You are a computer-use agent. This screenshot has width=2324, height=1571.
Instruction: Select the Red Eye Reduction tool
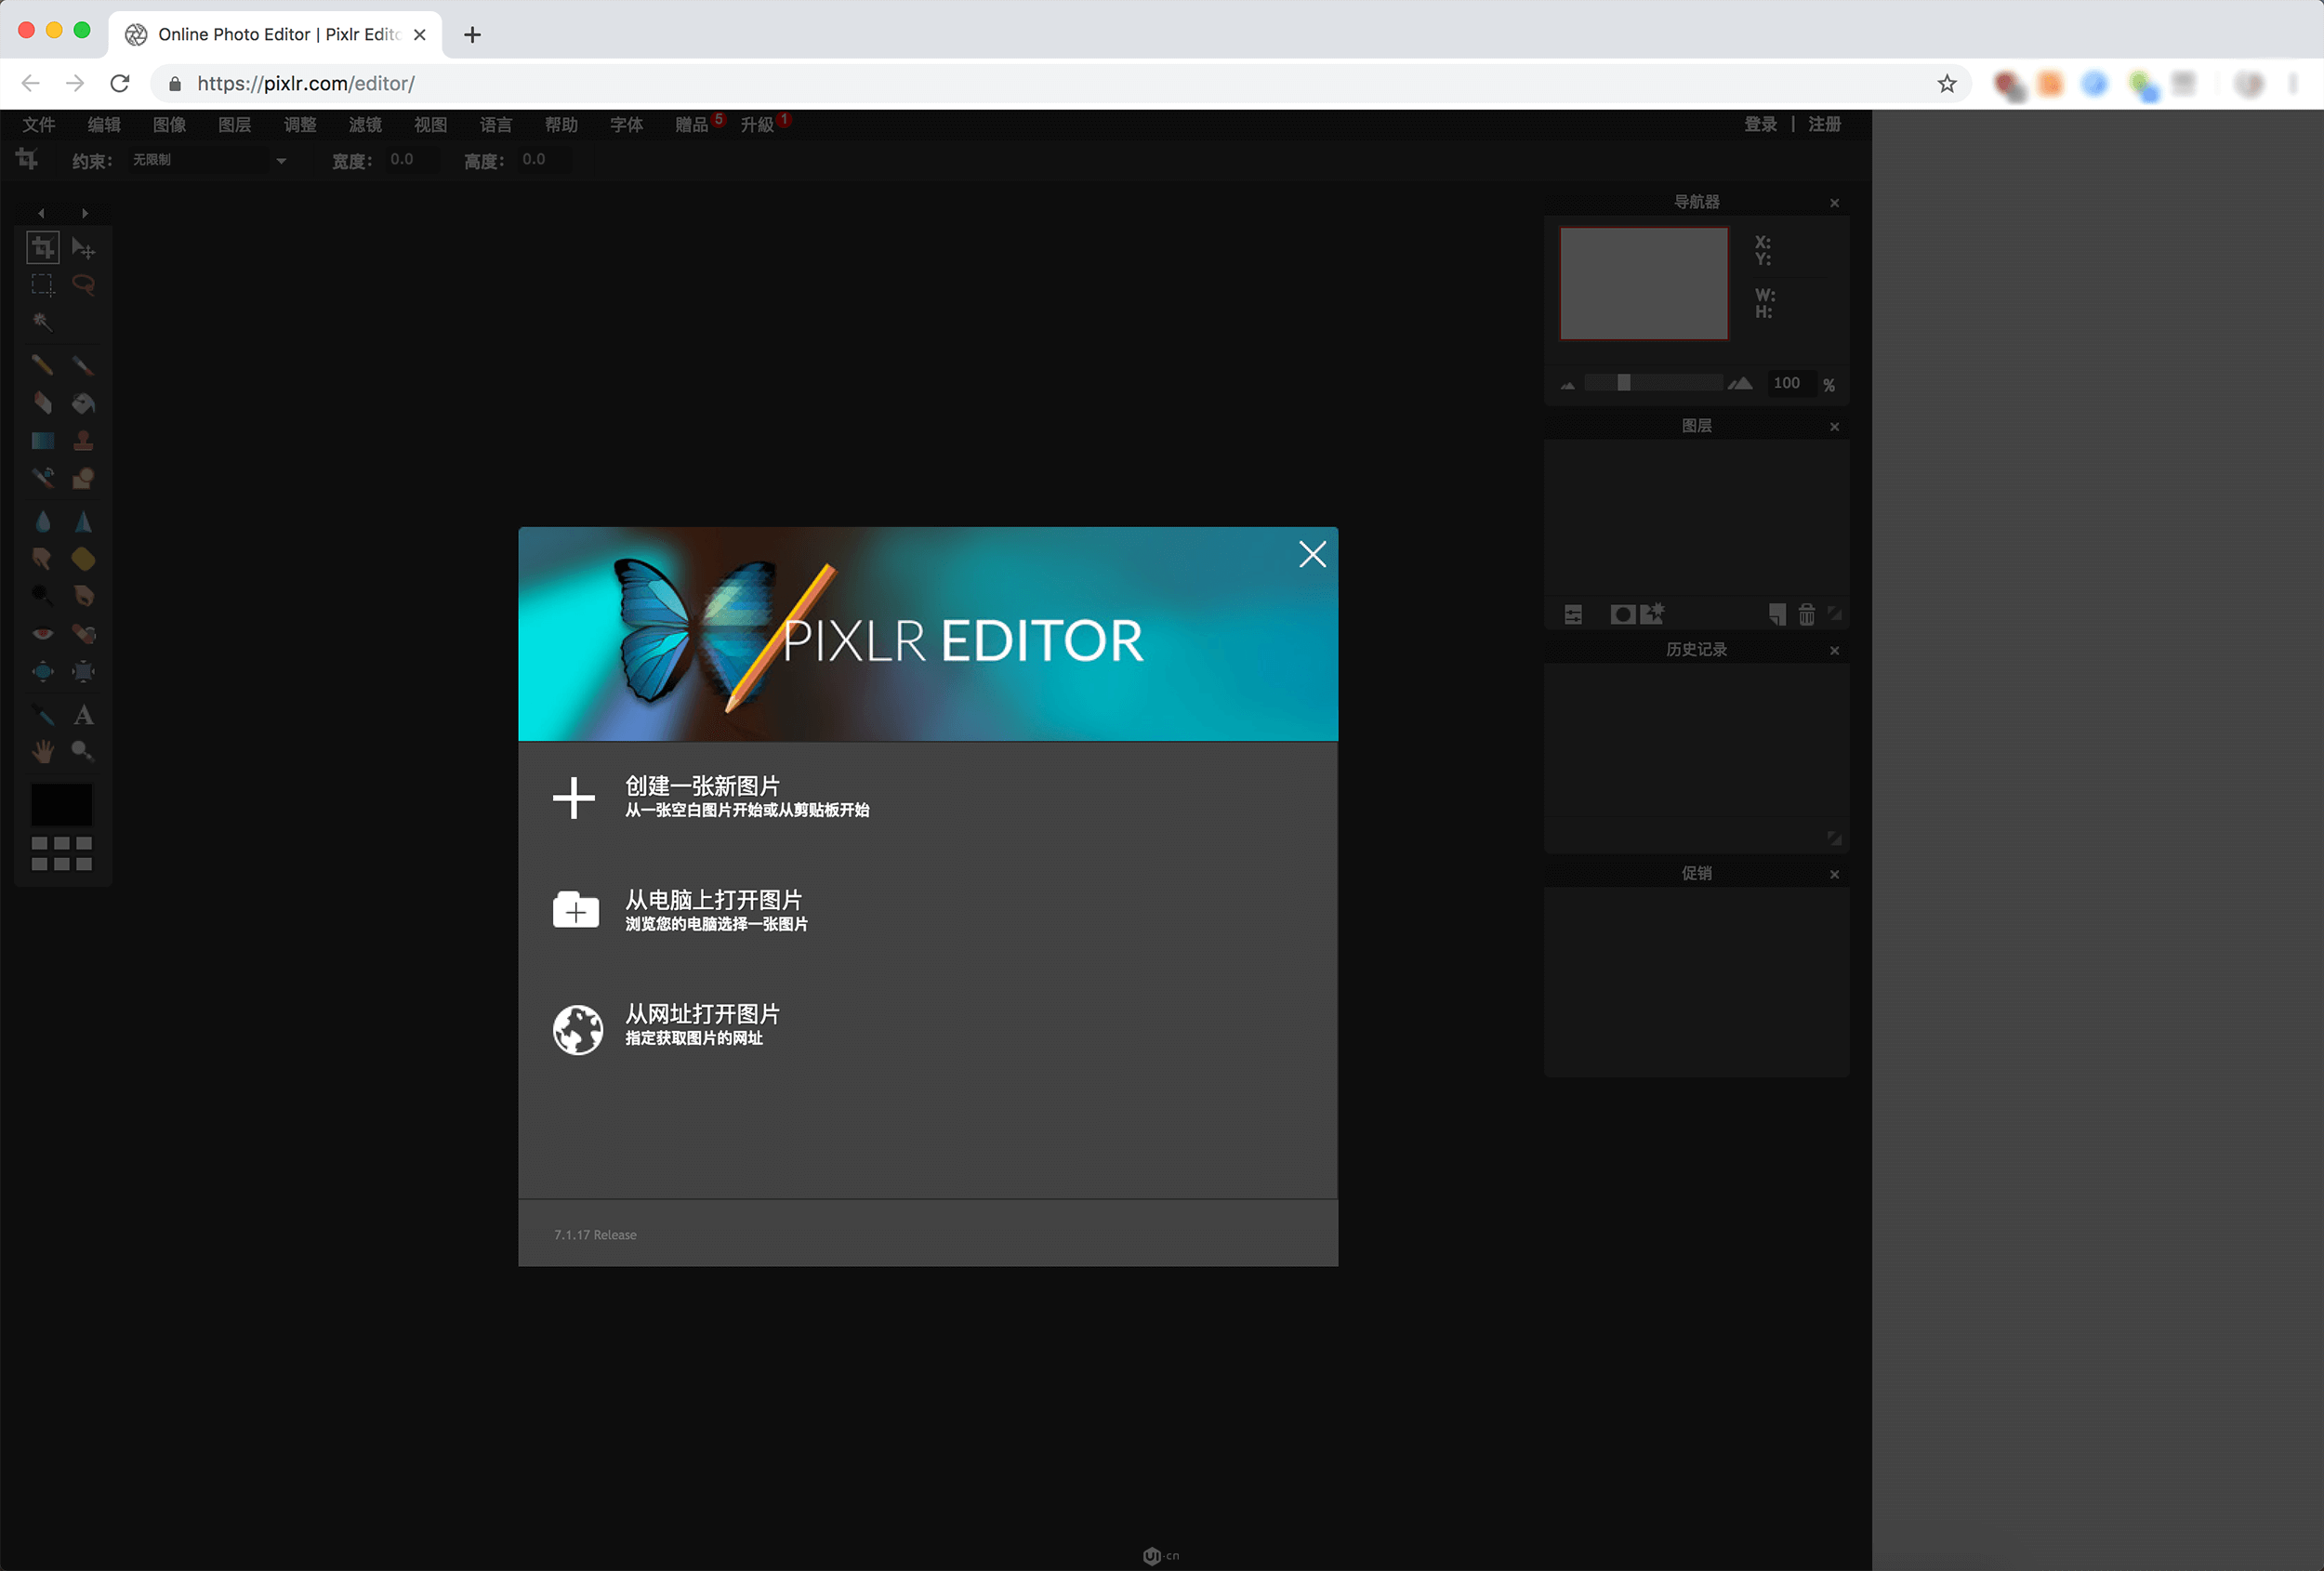click(42, 633)
